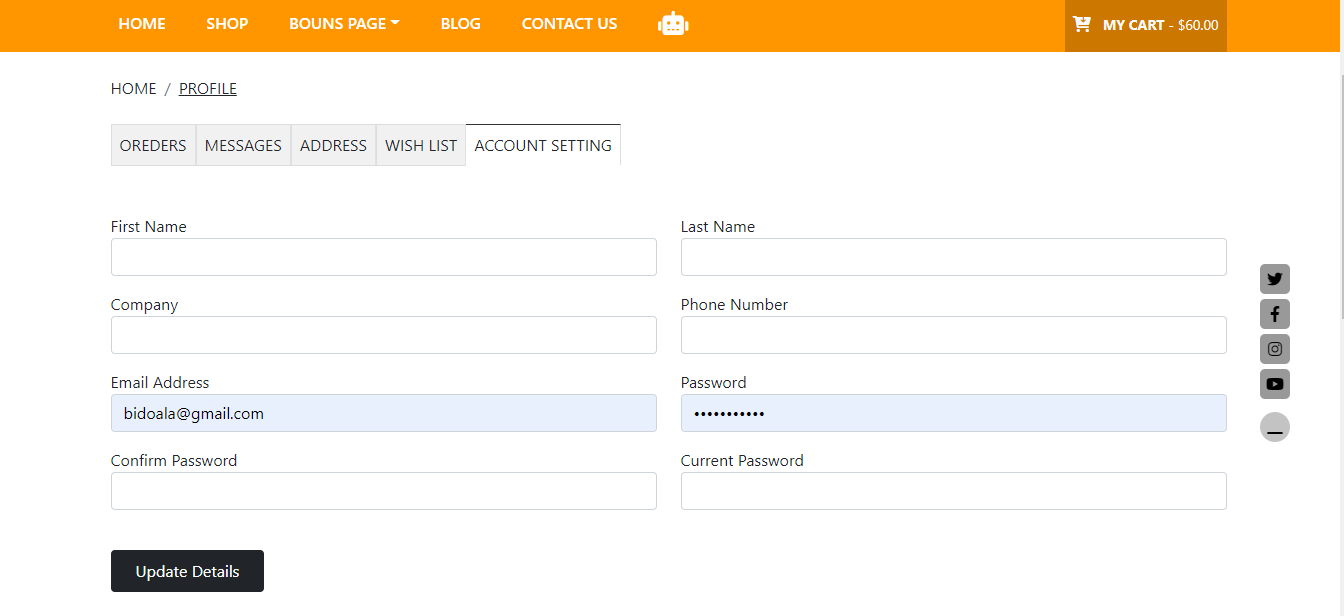Open the Twitter social link

[x=1275, y=279]
